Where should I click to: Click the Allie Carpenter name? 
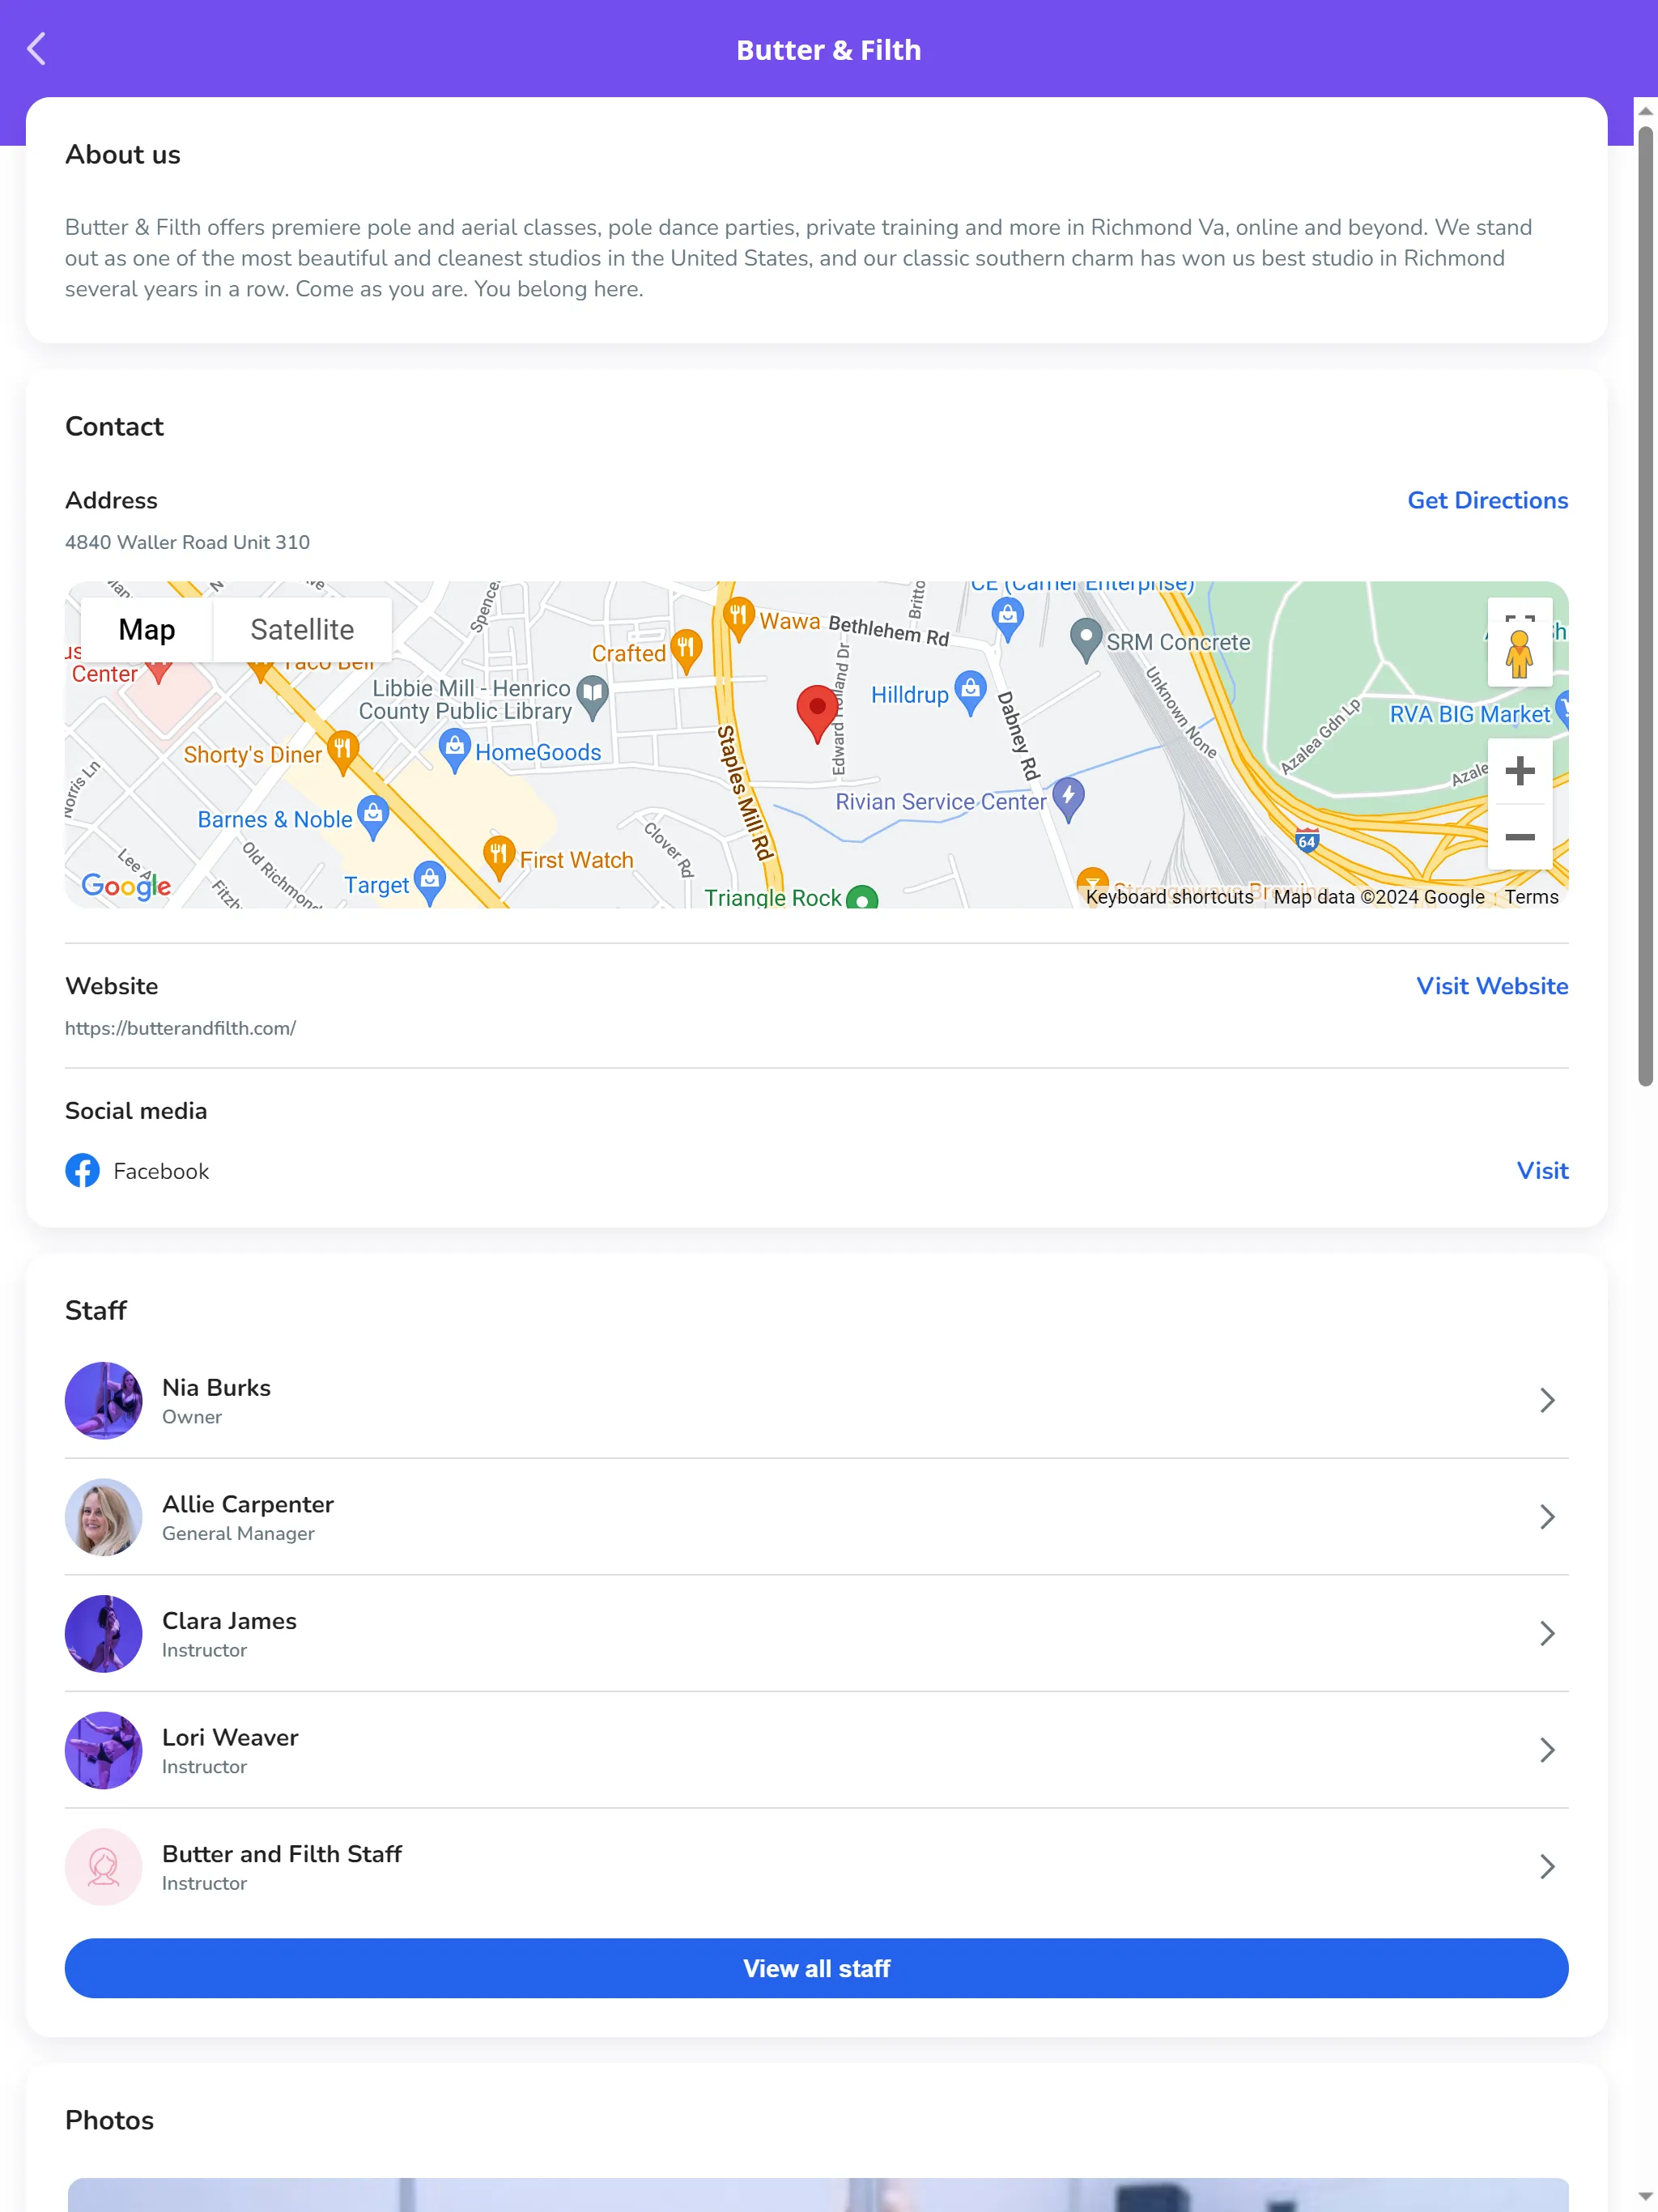[247, 1504]
